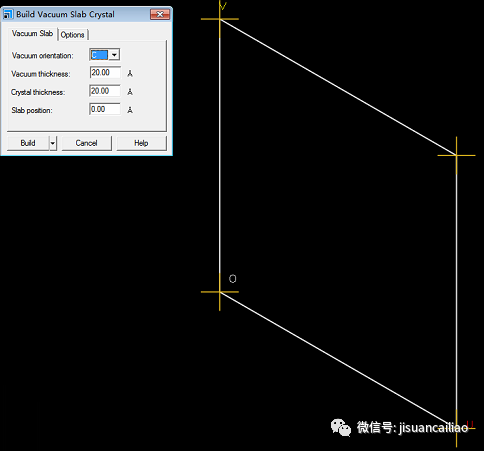Click the upper right lattice corner cross
484x451 pixels.
pyautogui.click(x=456, y=155)
